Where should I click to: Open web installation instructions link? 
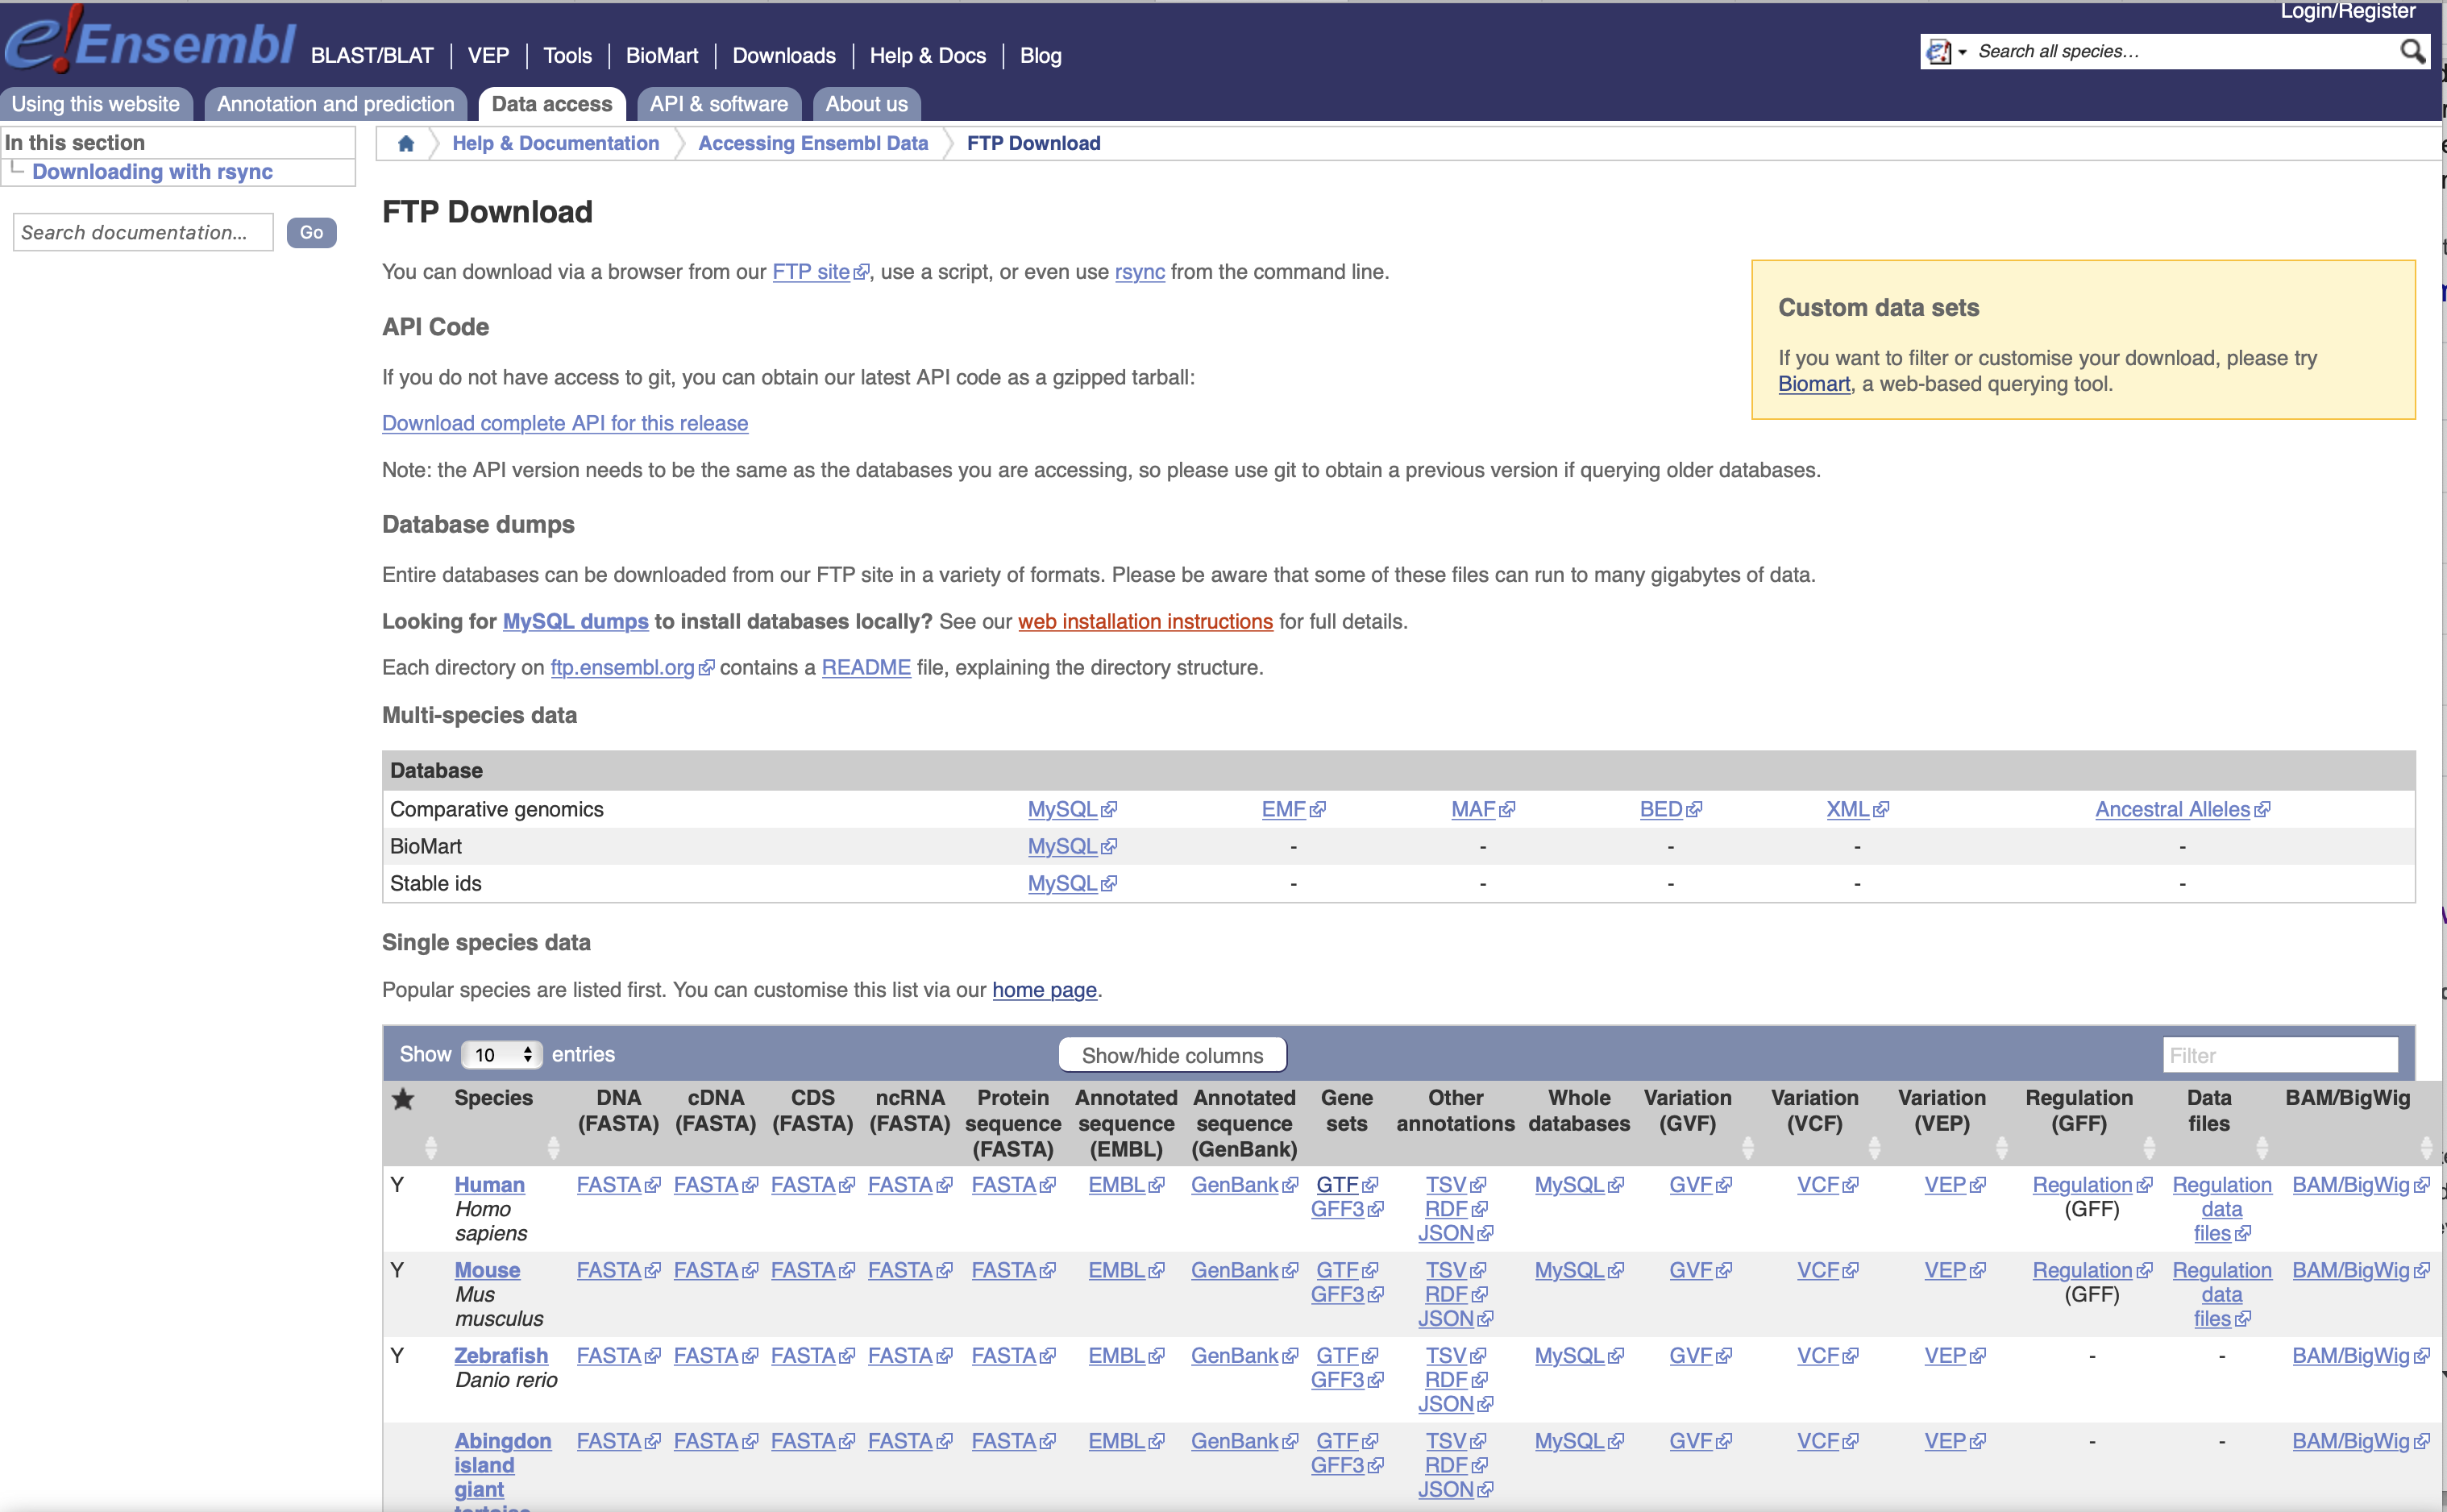point(1145,621)
